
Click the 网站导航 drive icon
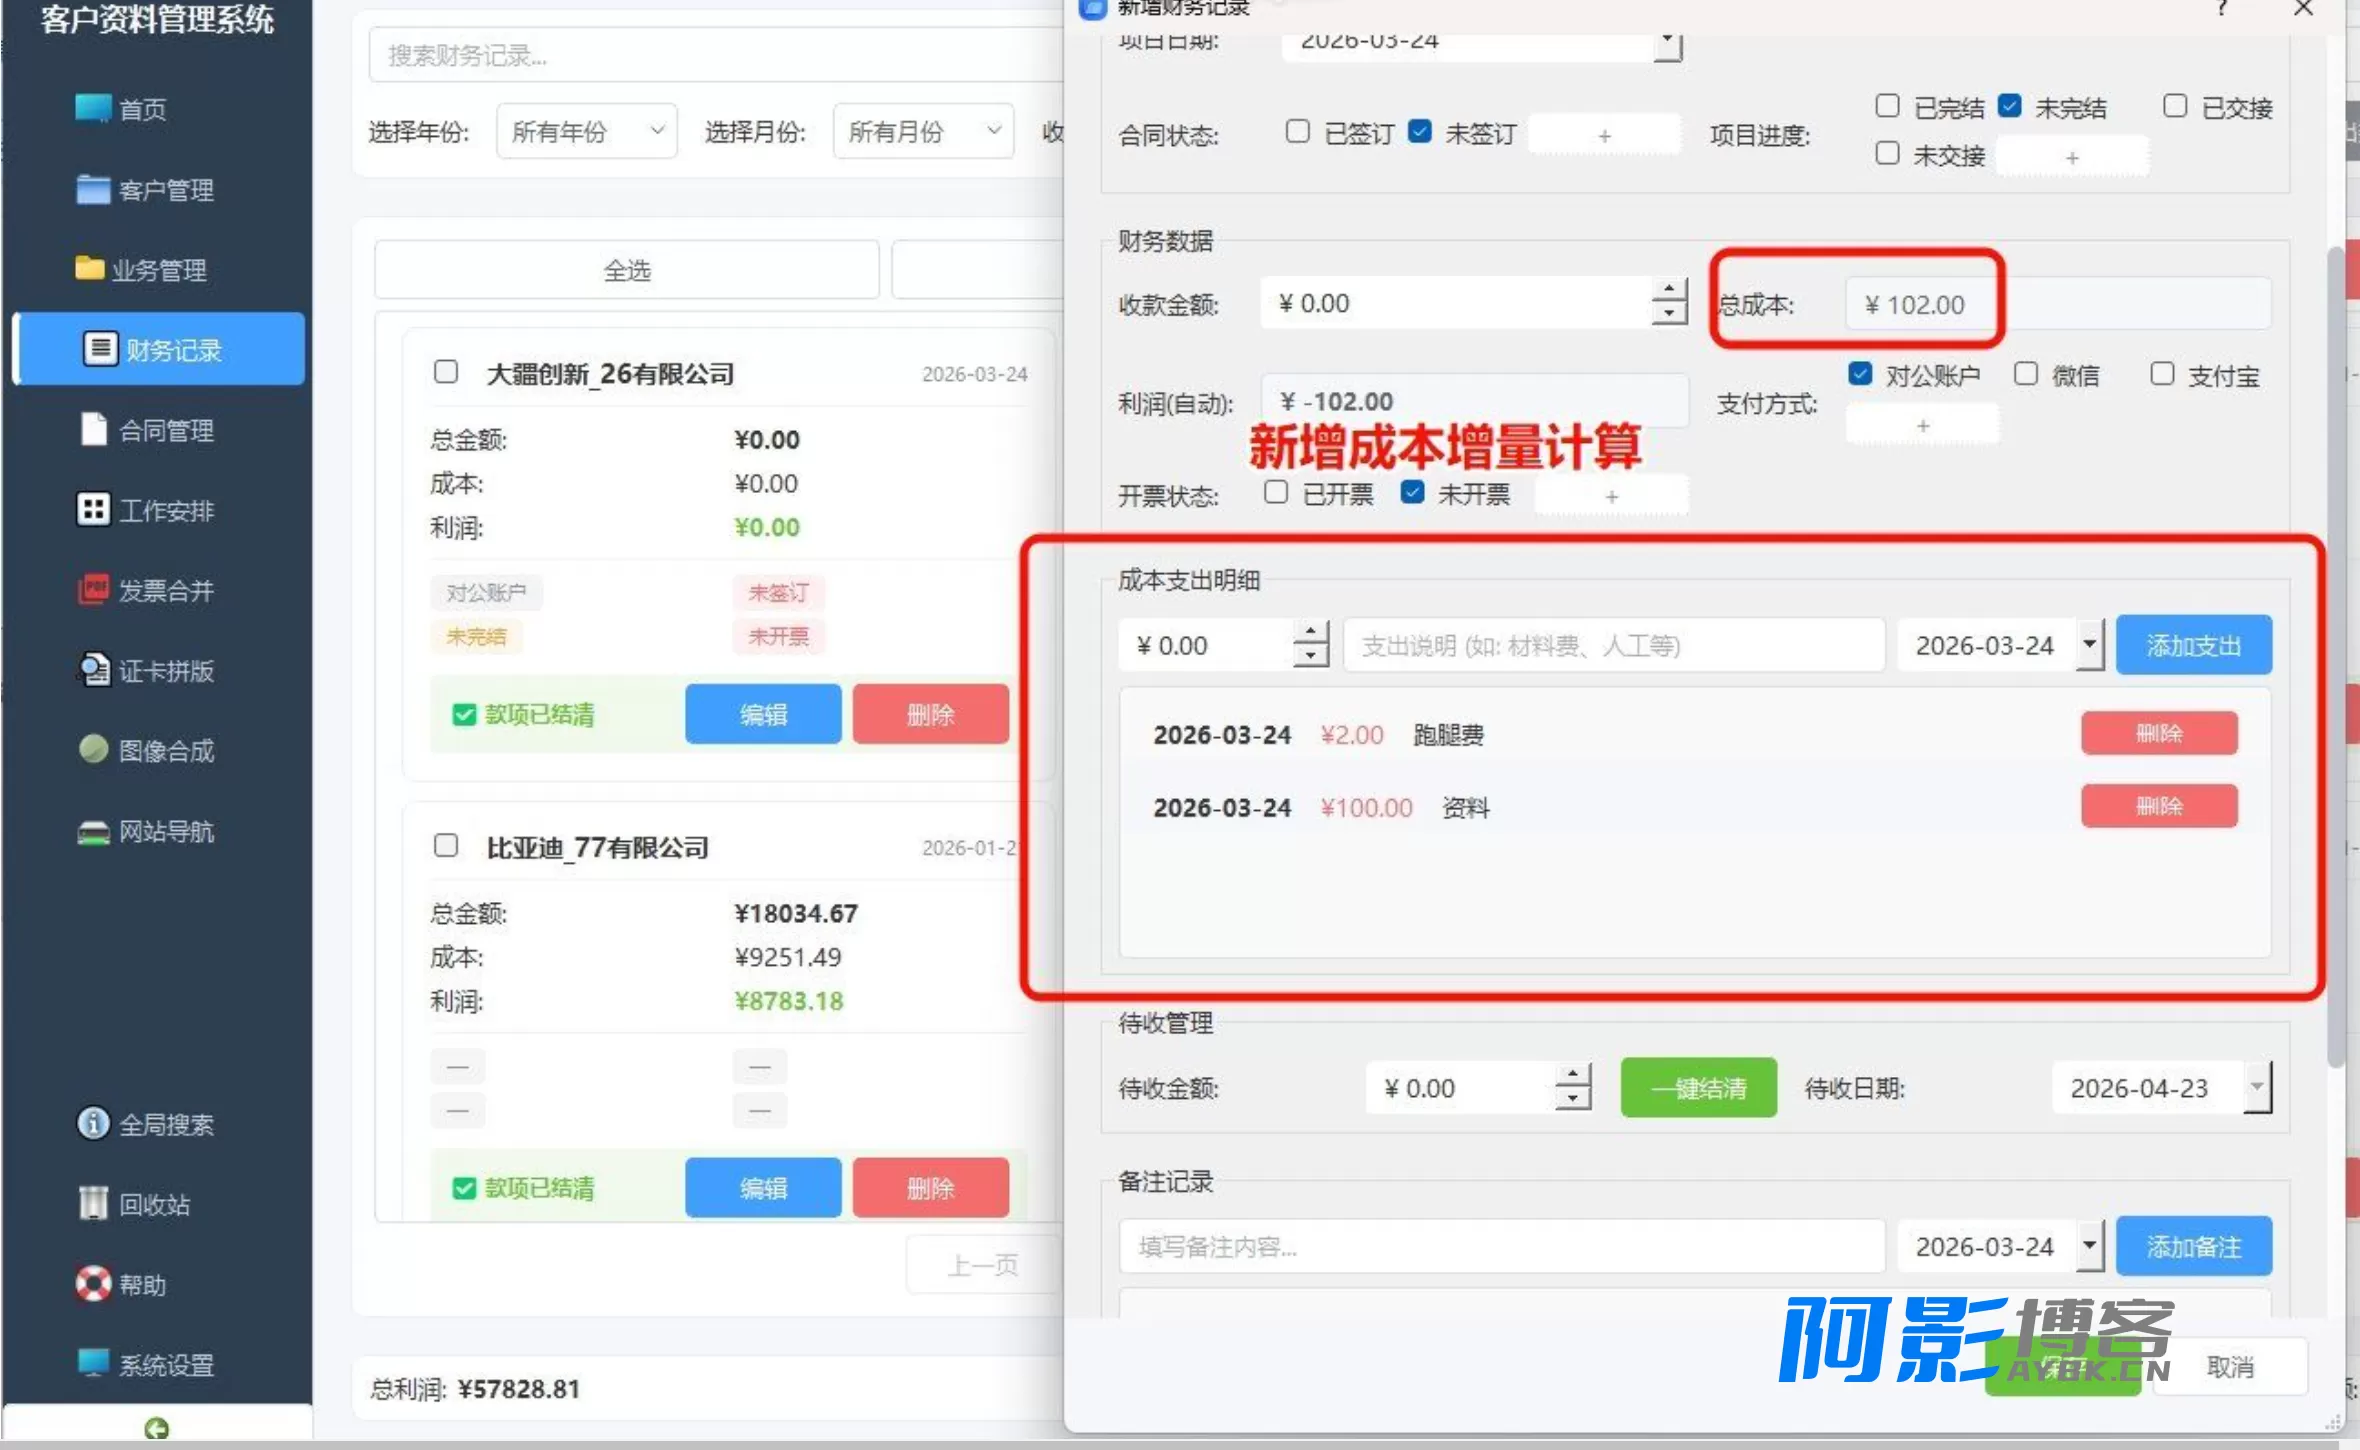pyautogui.click(x=93, y=831)
